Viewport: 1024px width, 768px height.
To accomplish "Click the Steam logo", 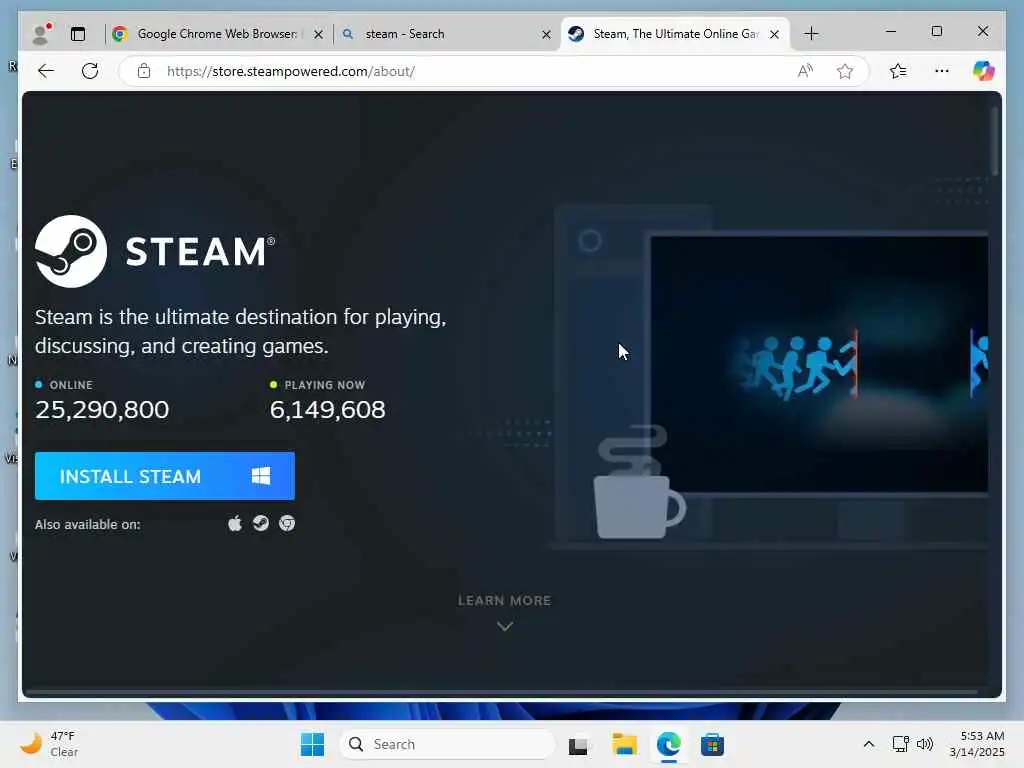I will point(155,251).
